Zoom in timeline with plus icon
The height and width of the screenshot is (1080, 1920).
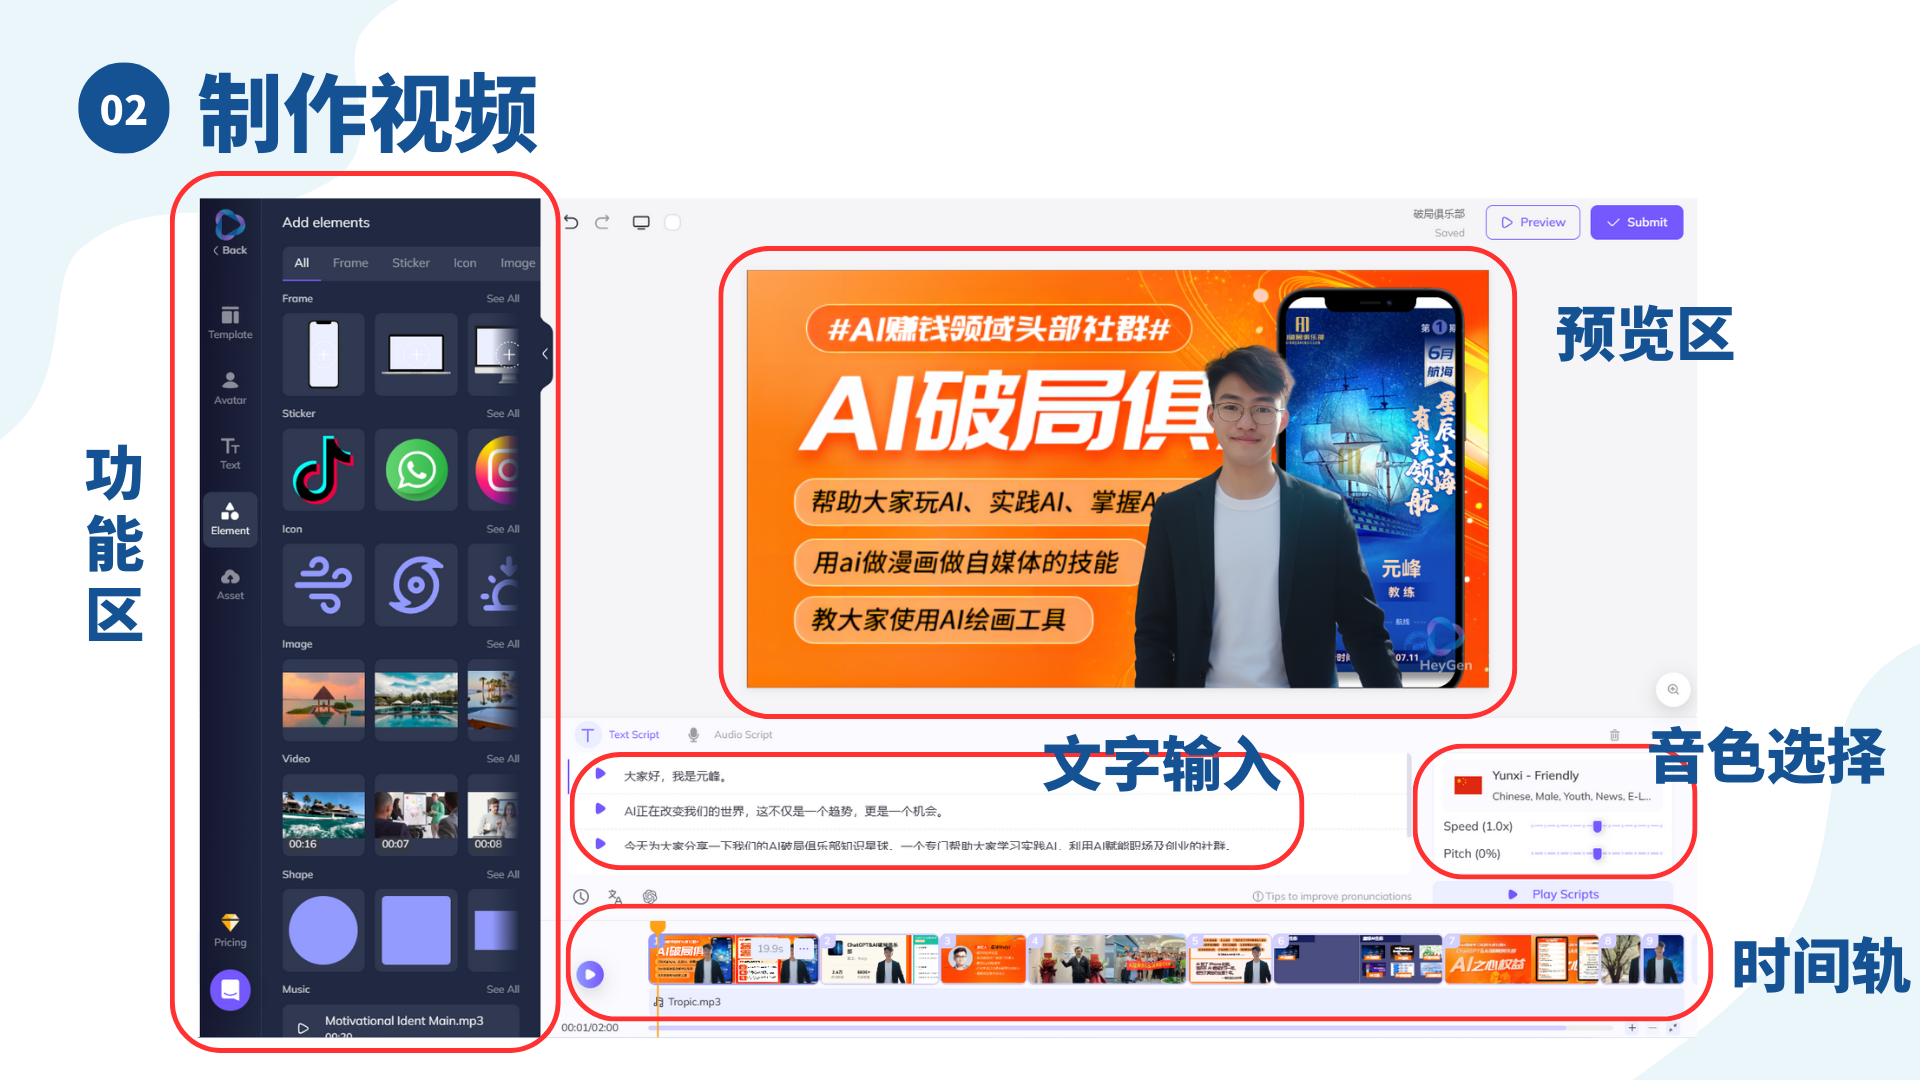tap(1632, 1028)
